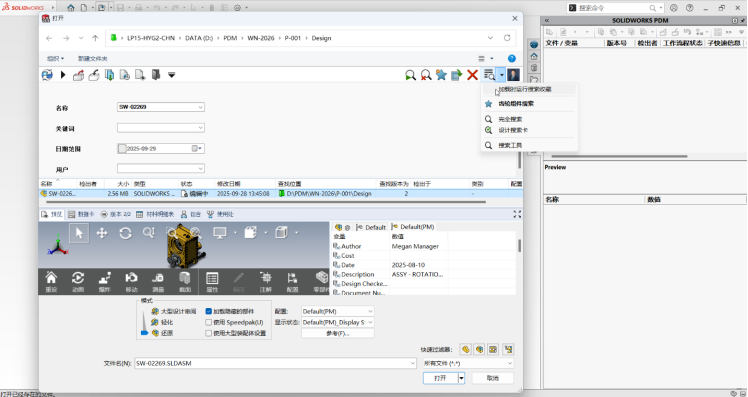The image size is (748, 397).
Task: Select the SW-0226... result row
Action: 280,194
